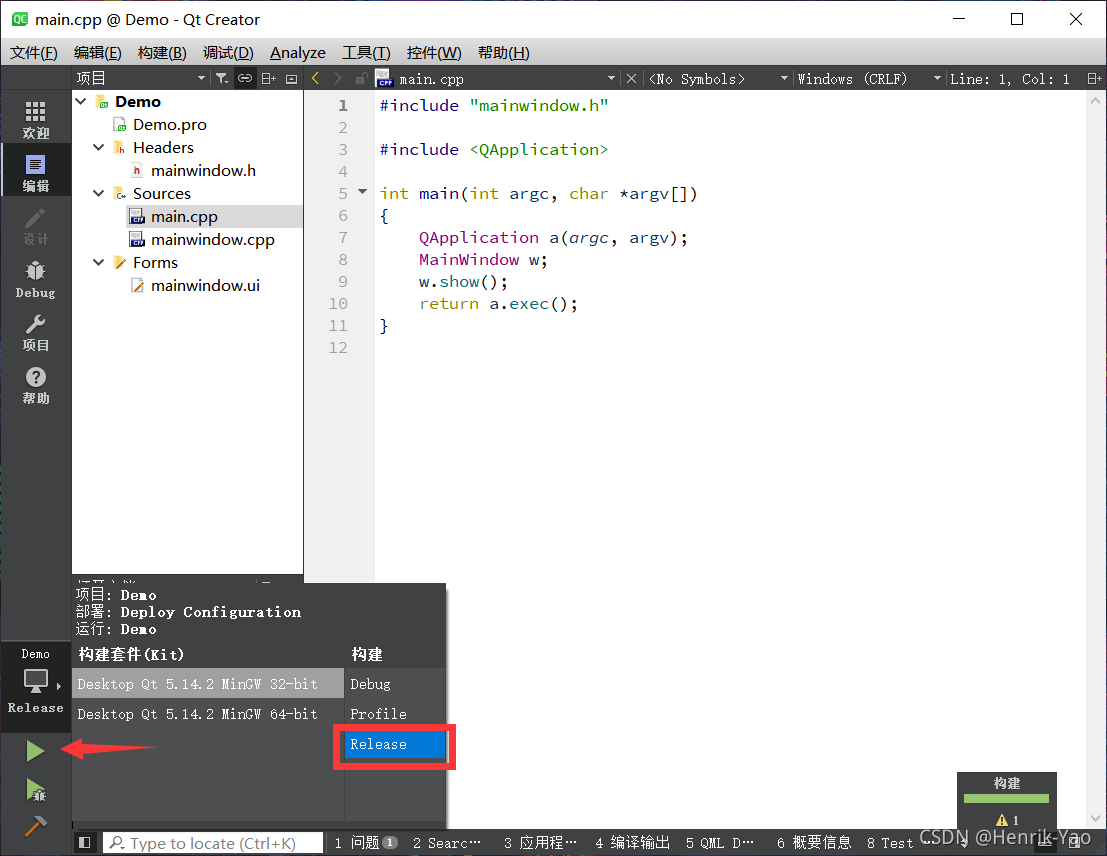Select Desktop Qt 5.14.2 MinGW 32-bit kit
The width and height of the screenshot is (1107, 856).
208,684
